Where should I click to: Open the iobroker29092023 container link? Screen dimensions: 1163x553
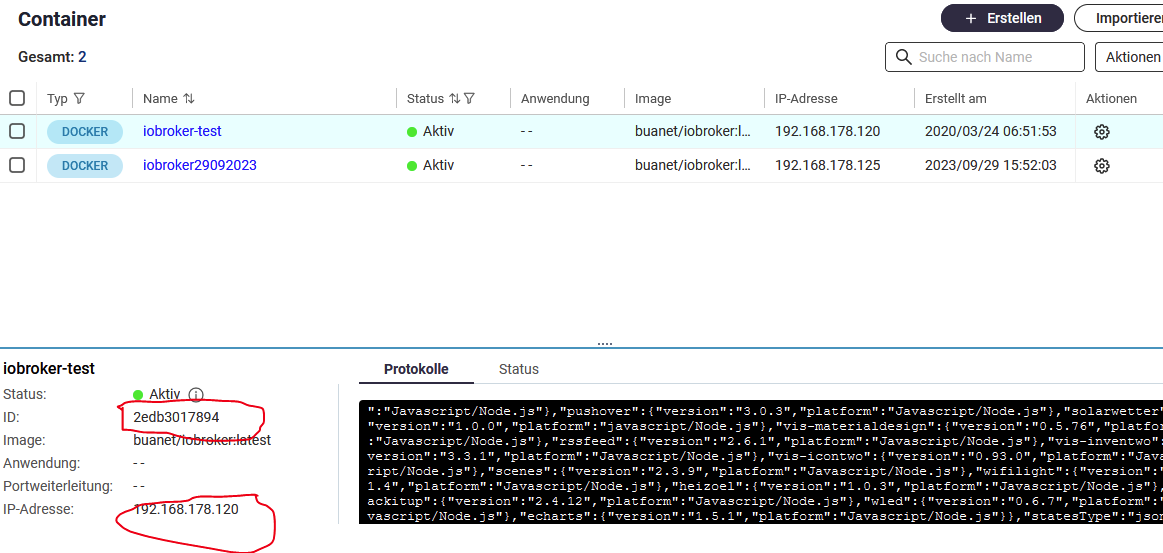pyautogui.click(x=200, y=165)
